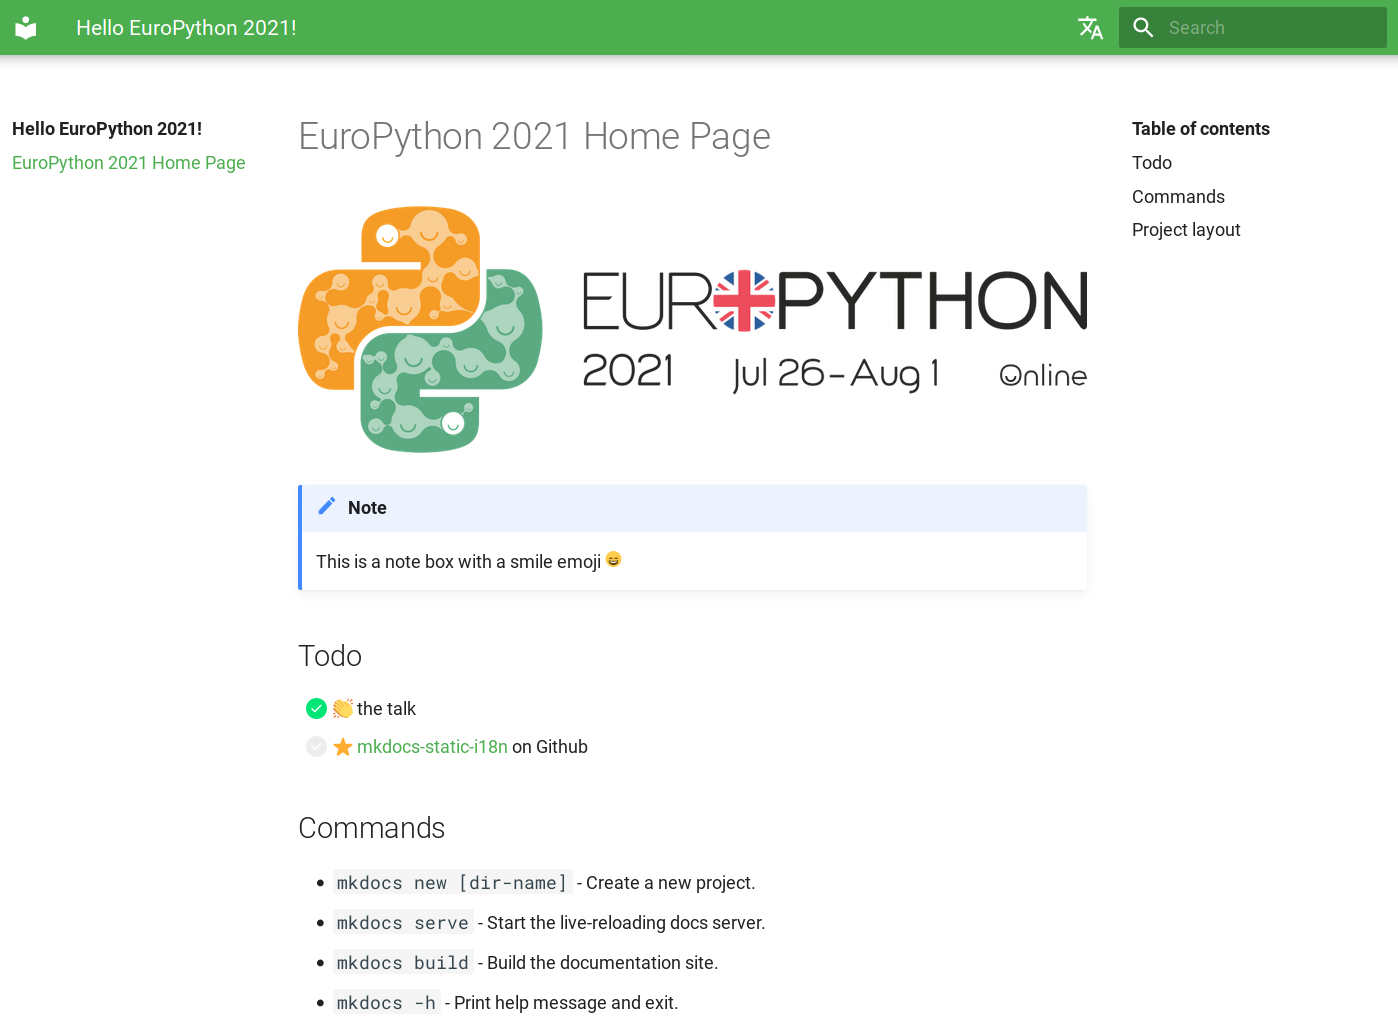Click the star icon beside mkdocs-static-i18n
Image resolution: width=1398 pixels, height=1019 pixels.
point(342,746)
